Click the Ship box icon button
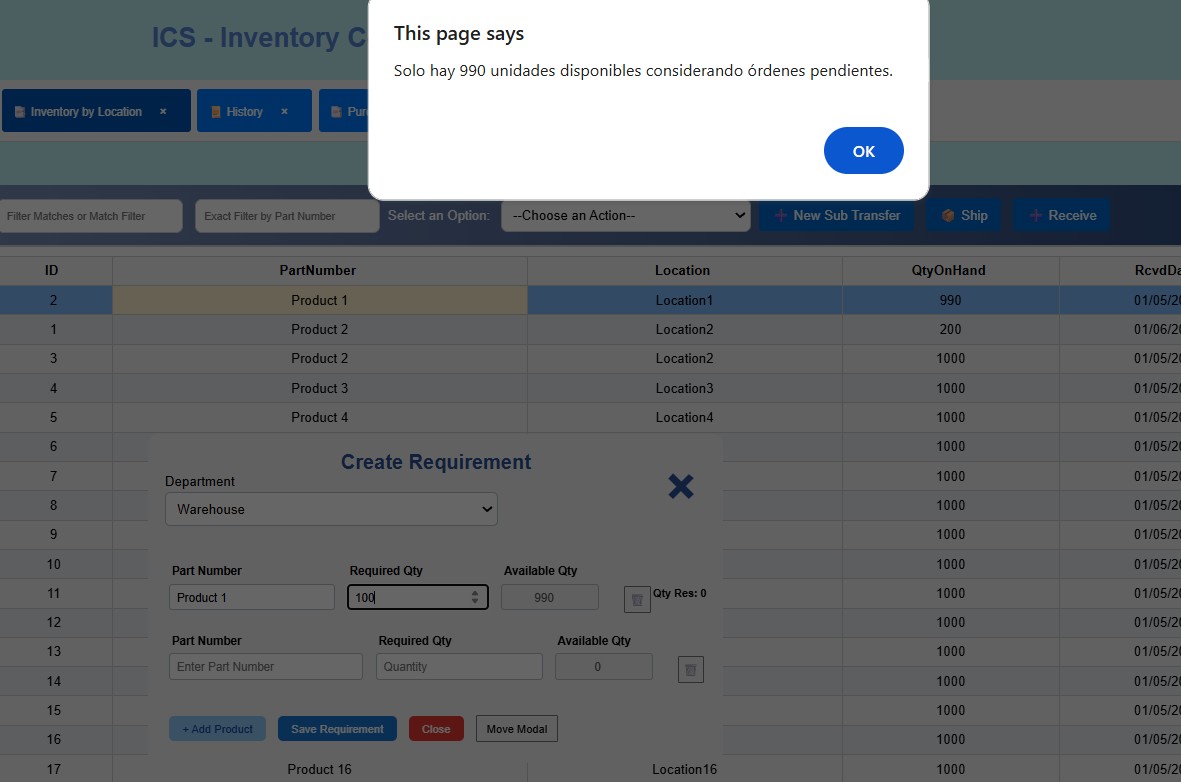This screenshot has height=782, width=1181. pos(947,216)
